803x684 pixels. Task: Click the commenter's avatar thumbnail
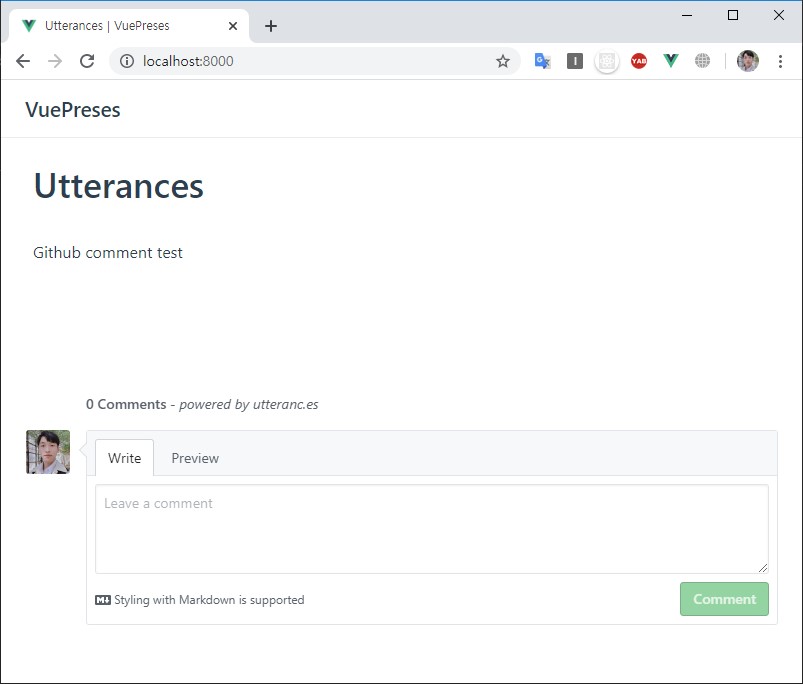click(48, 452)
